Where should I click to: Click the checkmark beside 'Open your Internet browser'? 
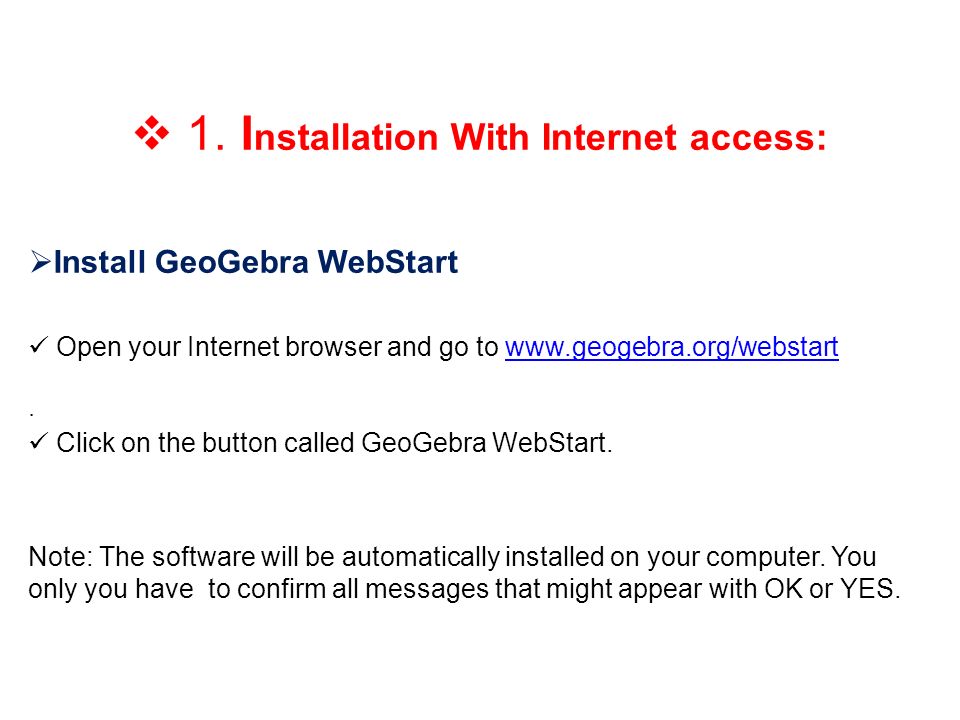pos(39,345)
